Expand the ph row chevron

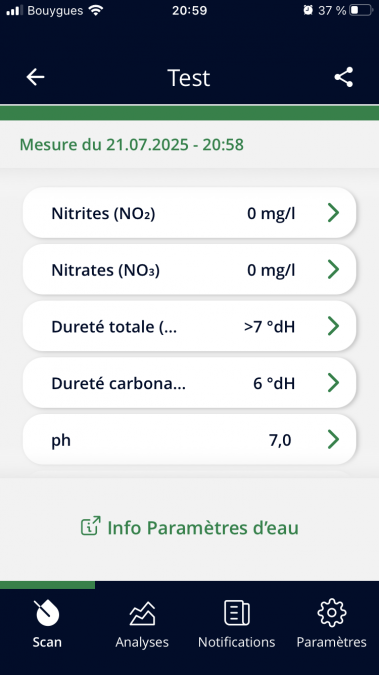click(x=333, y=440)
